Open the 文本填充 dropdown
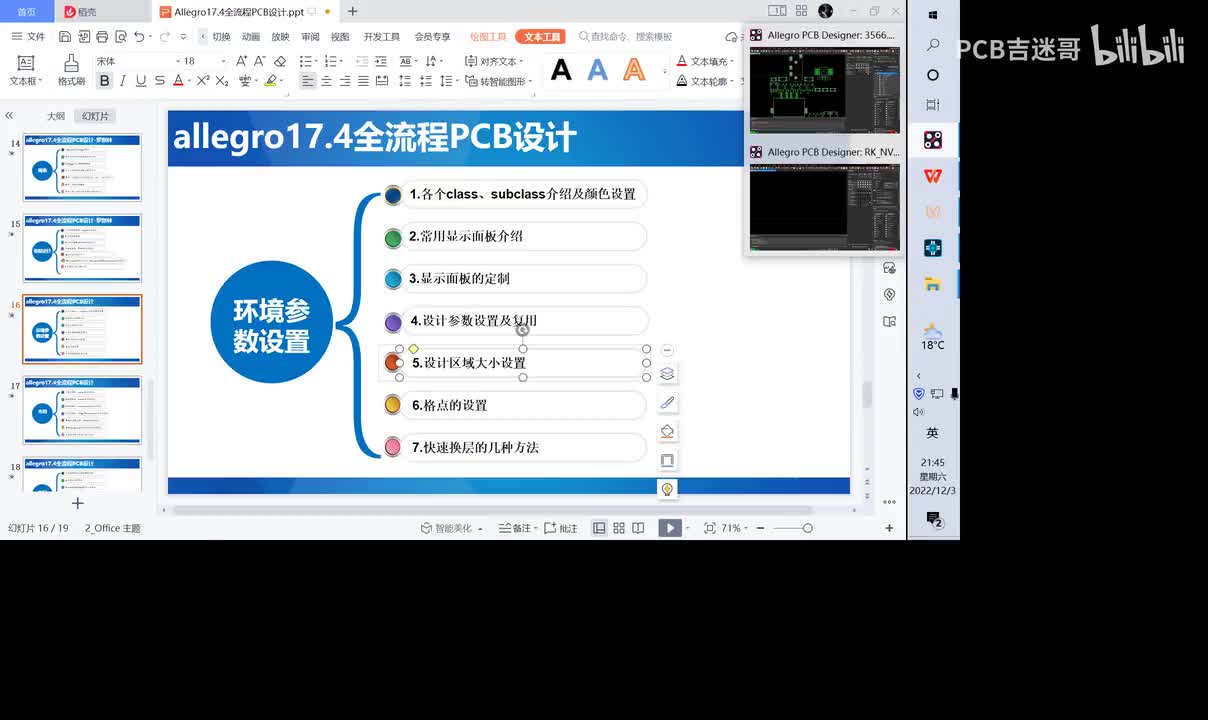The height and width of the screenshot is (720, 1208). [705, 61]
